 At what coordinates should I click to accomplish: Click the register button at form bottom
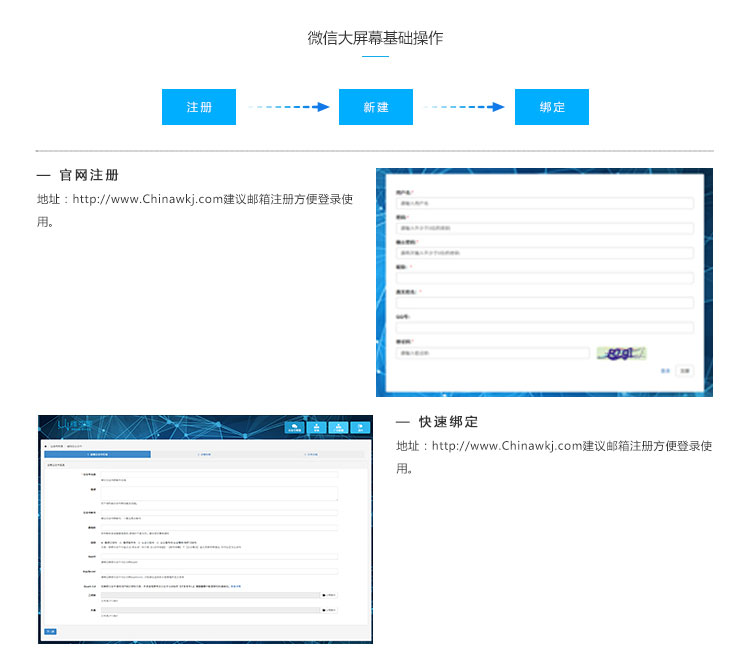pos(684,370)
